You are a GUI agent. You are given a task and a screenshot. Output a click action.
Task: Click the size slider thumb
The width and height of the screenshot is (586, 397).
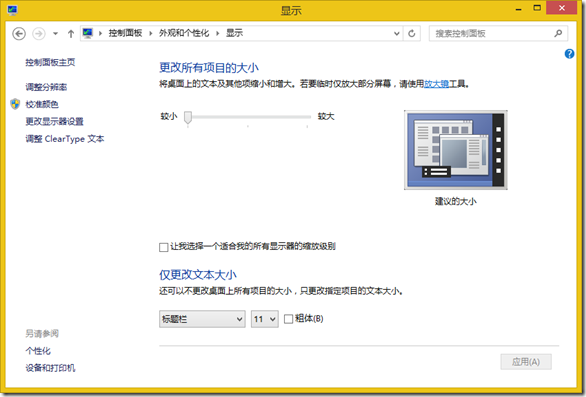coord(188,117)
